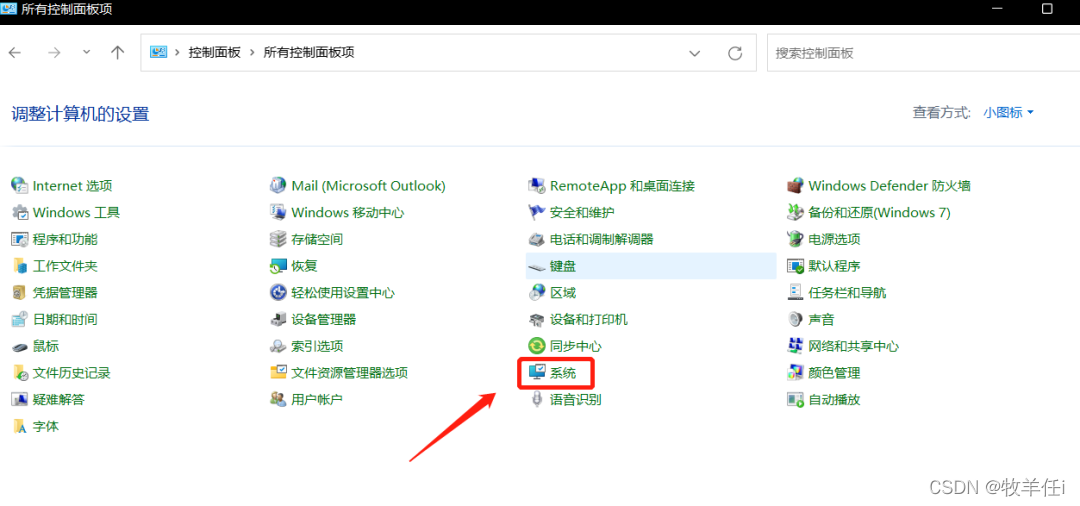Click the Windows 移动中心 icon
This screenshot has width=1080, height=506.
click(x=278, y=213)
